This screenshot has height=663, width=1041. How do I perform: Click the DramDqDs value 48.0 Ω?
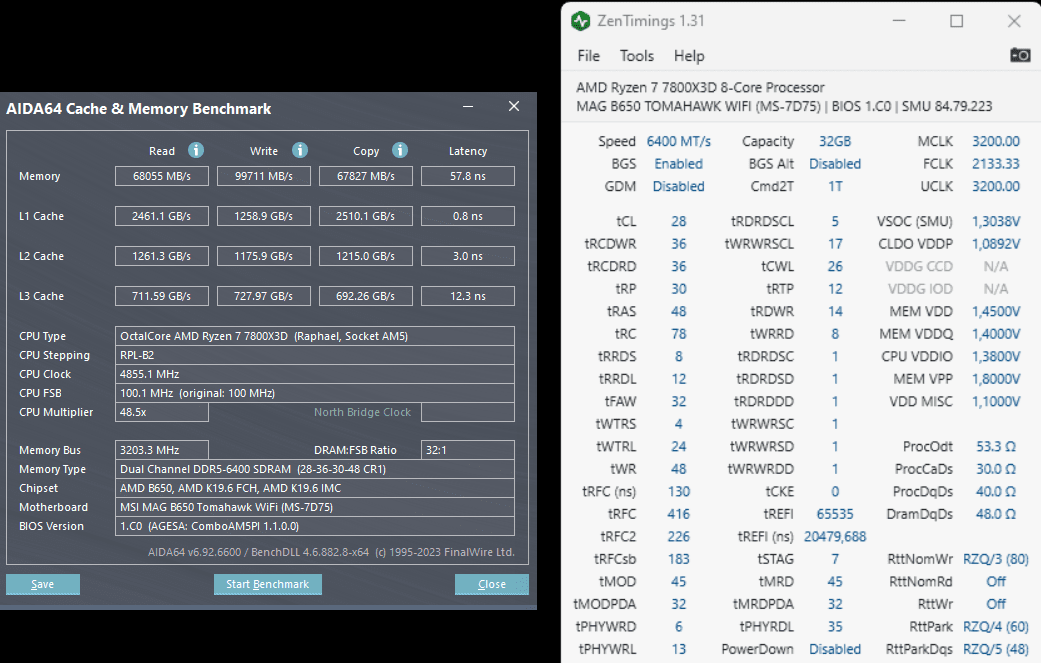pos(996,514)
